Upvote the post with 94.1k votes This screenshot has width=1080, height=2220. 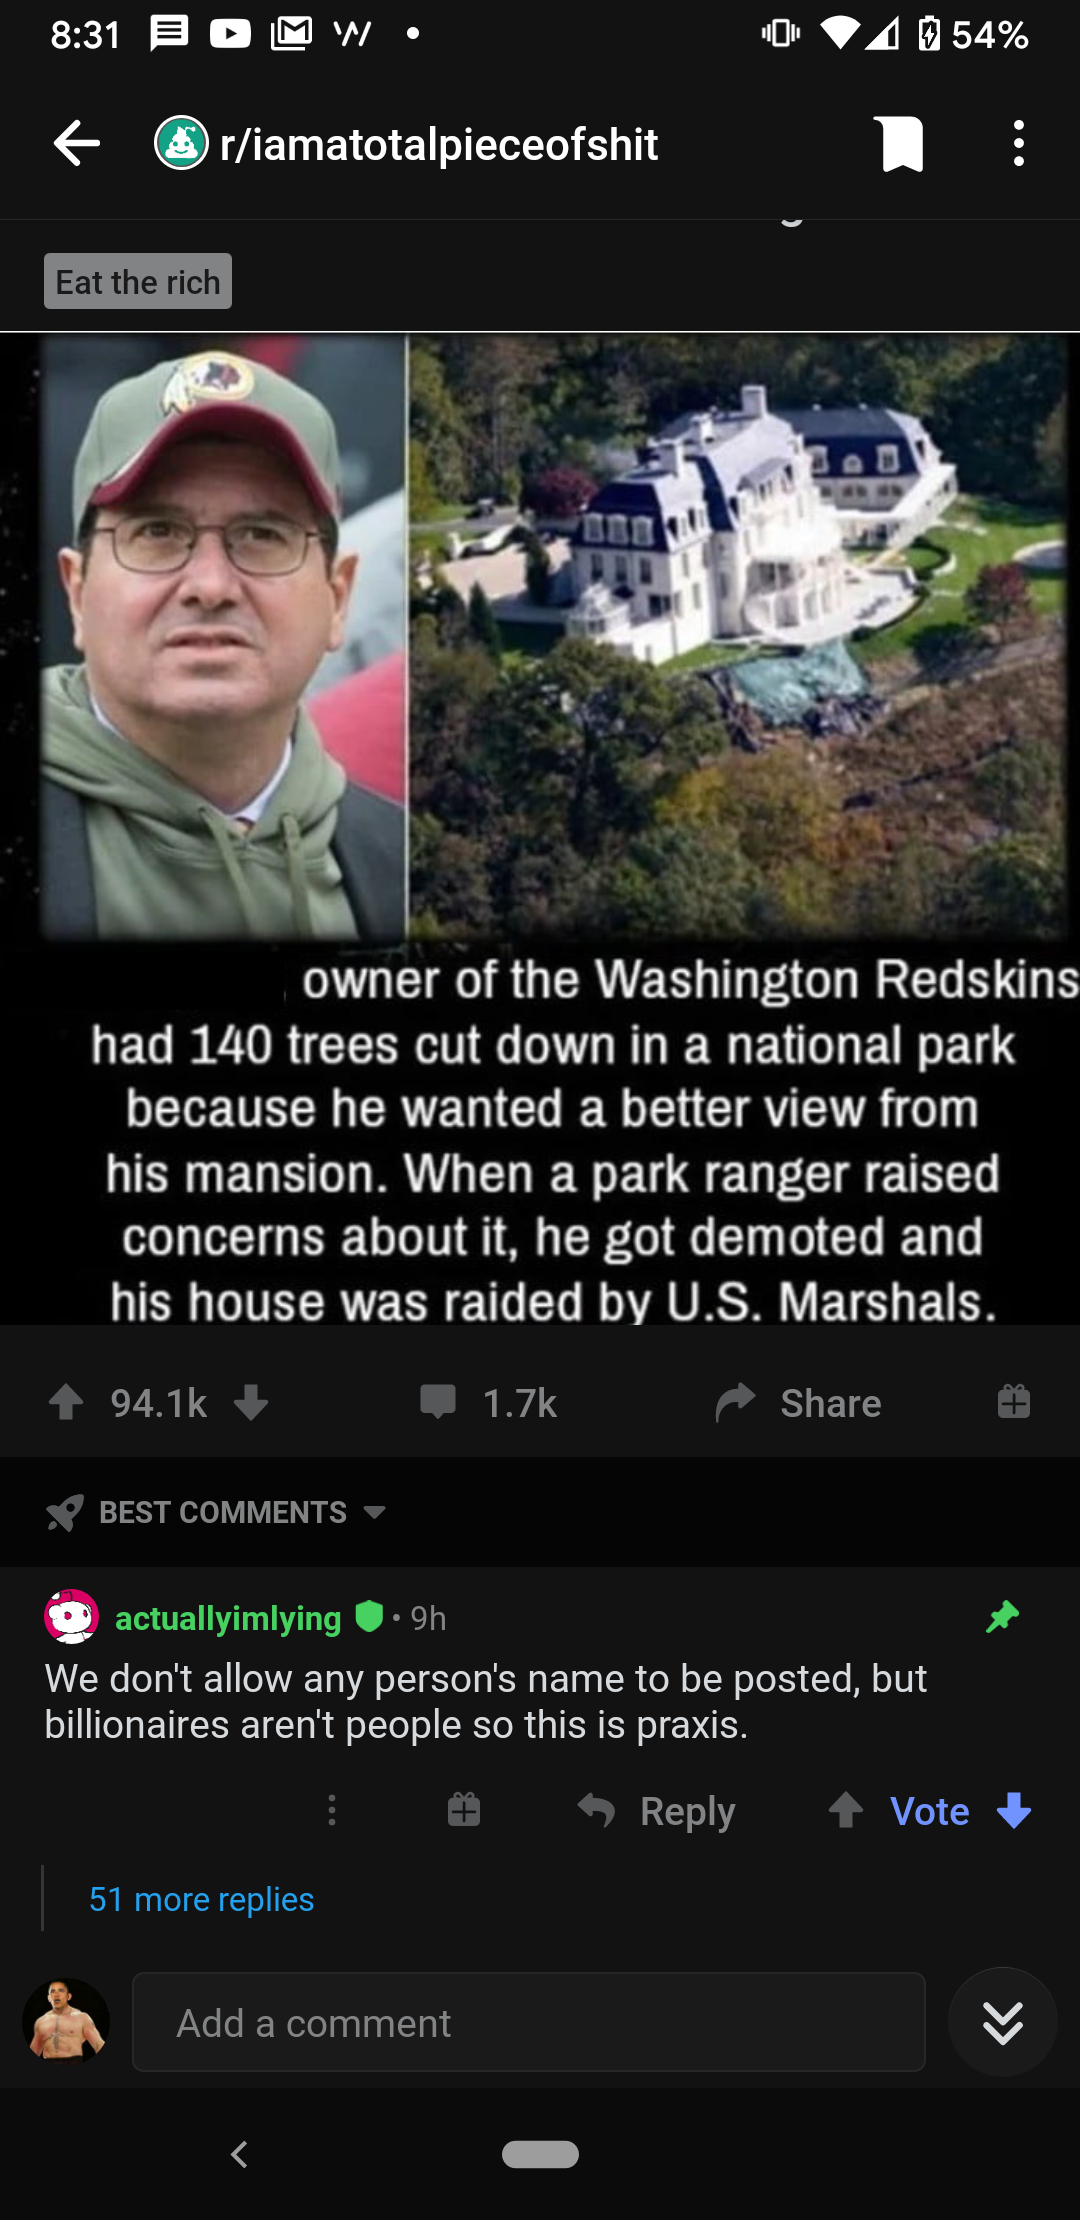point(67,1402)
